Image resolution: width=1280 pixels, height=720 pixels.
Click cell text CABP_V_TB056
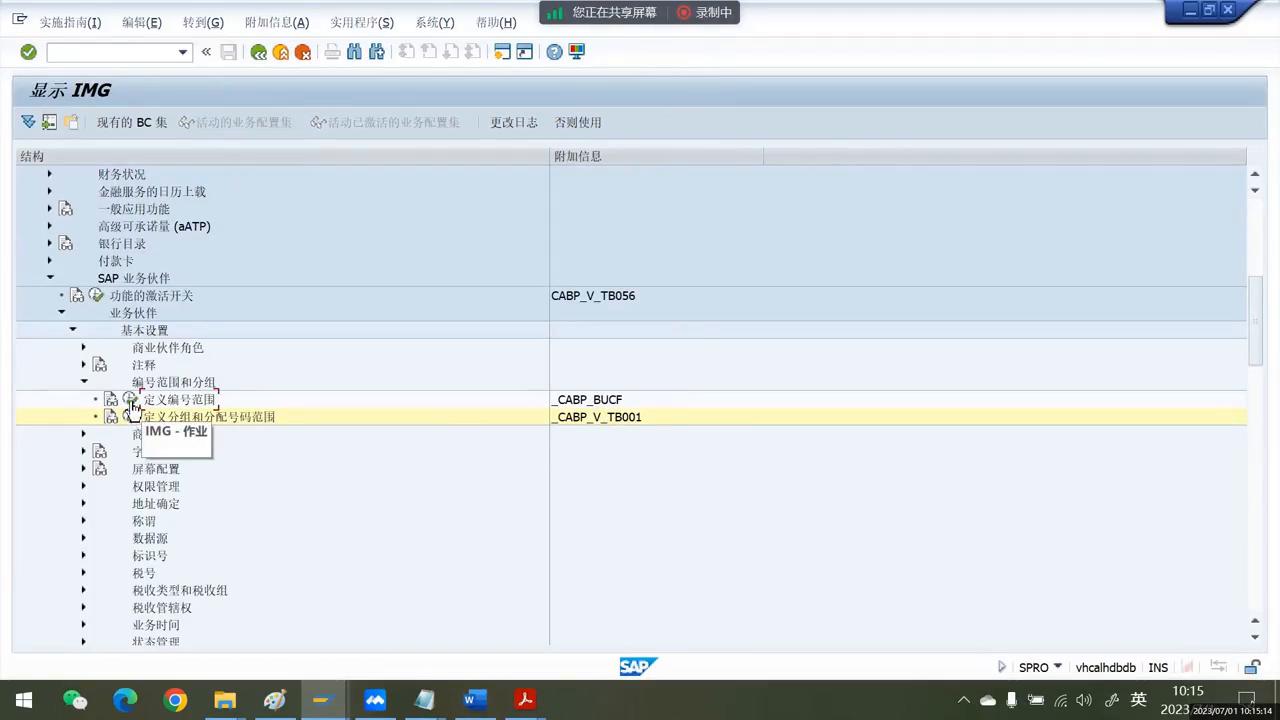click(593, 296)
